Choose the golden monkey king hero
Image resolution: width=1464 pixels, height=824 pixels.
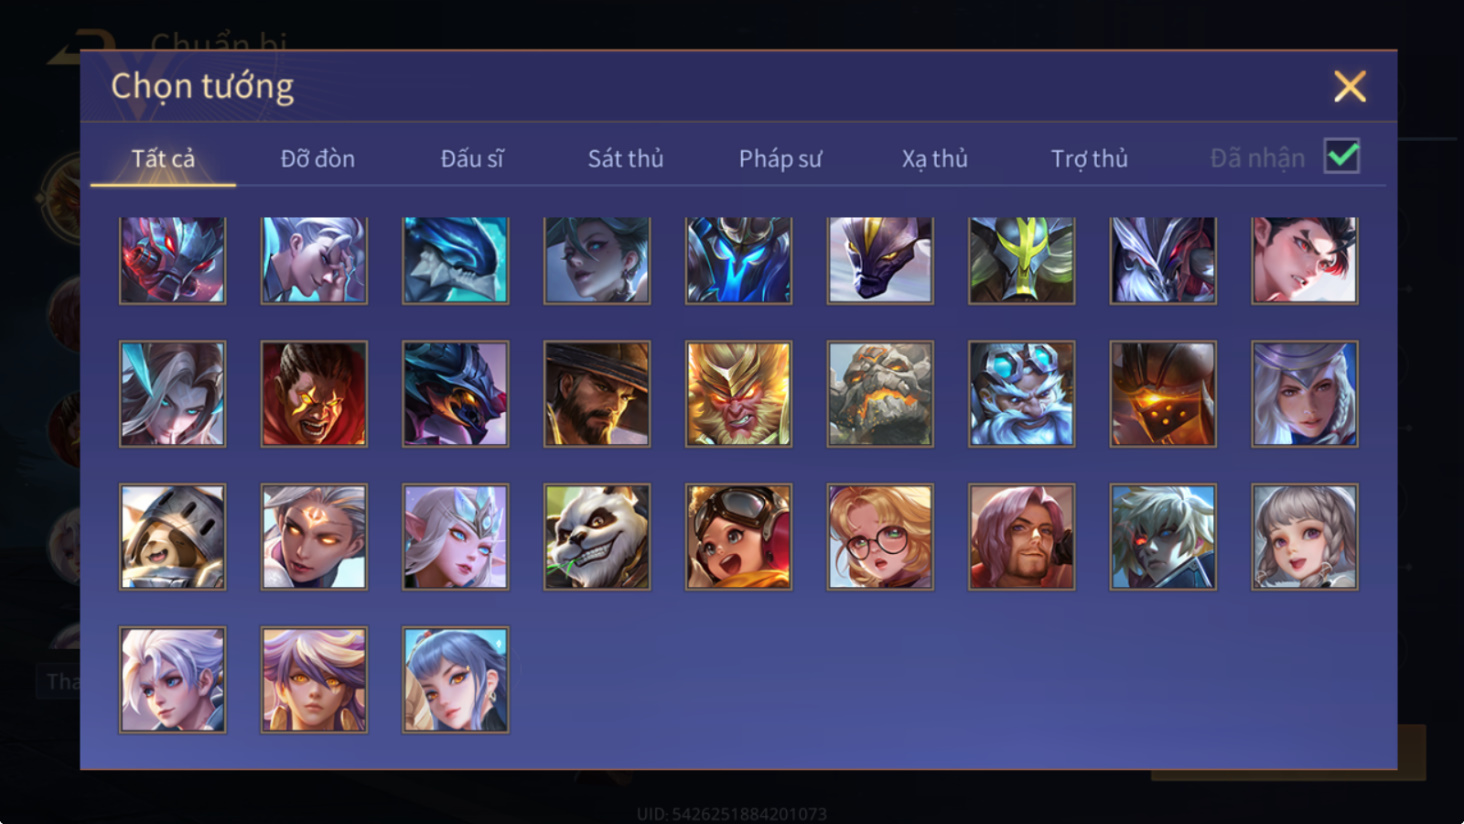coord(739,394)
